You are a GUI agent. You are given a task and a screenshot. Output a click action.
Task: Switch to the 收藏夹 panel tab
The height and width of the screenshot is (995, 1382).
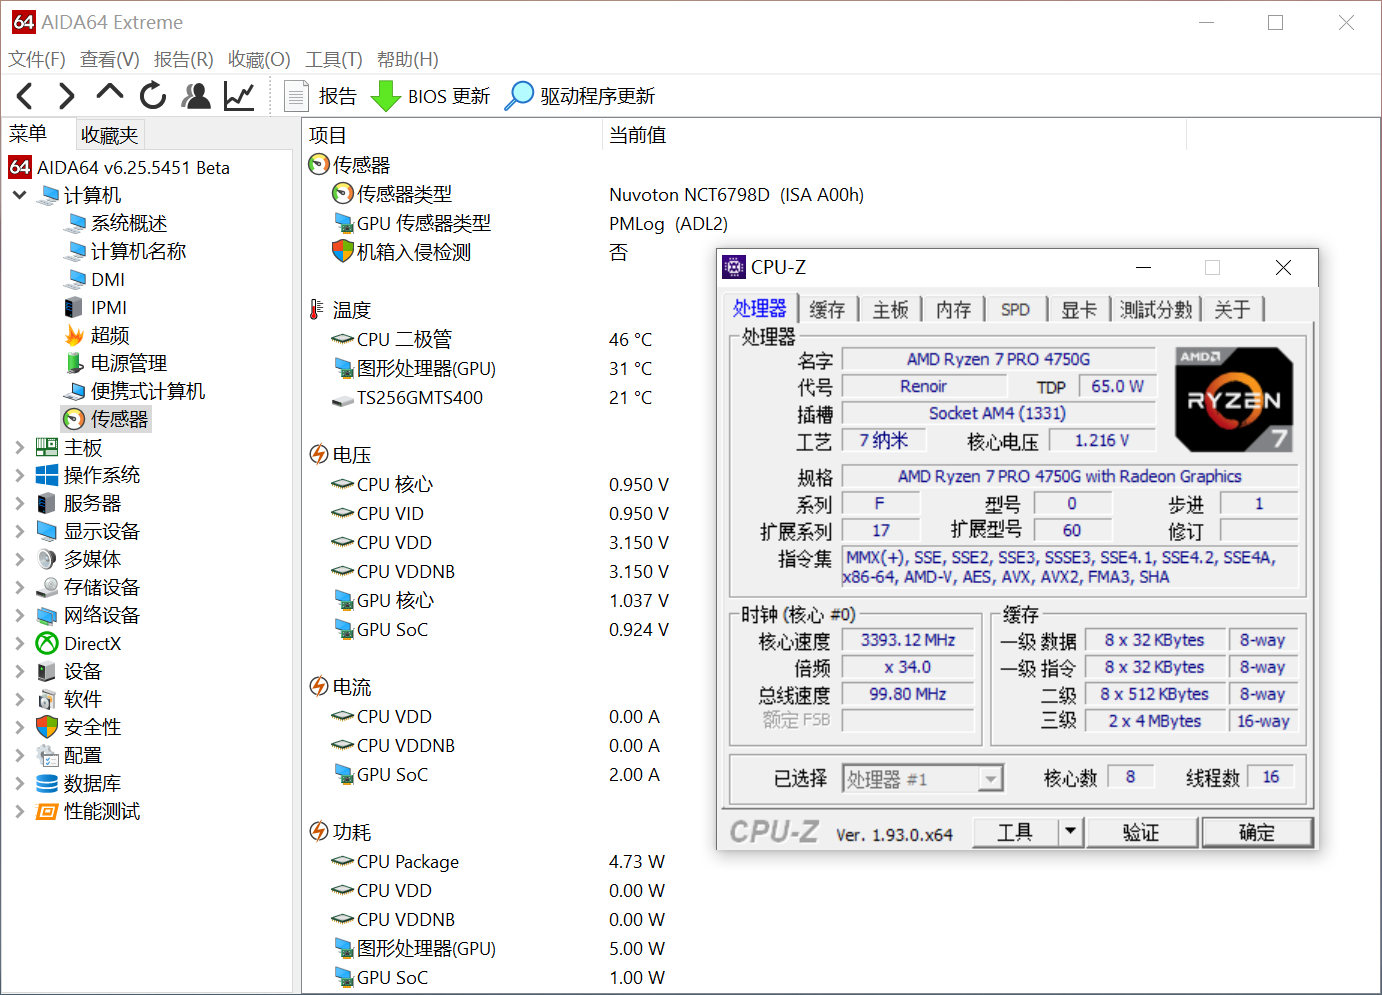(x=110, y=135)
